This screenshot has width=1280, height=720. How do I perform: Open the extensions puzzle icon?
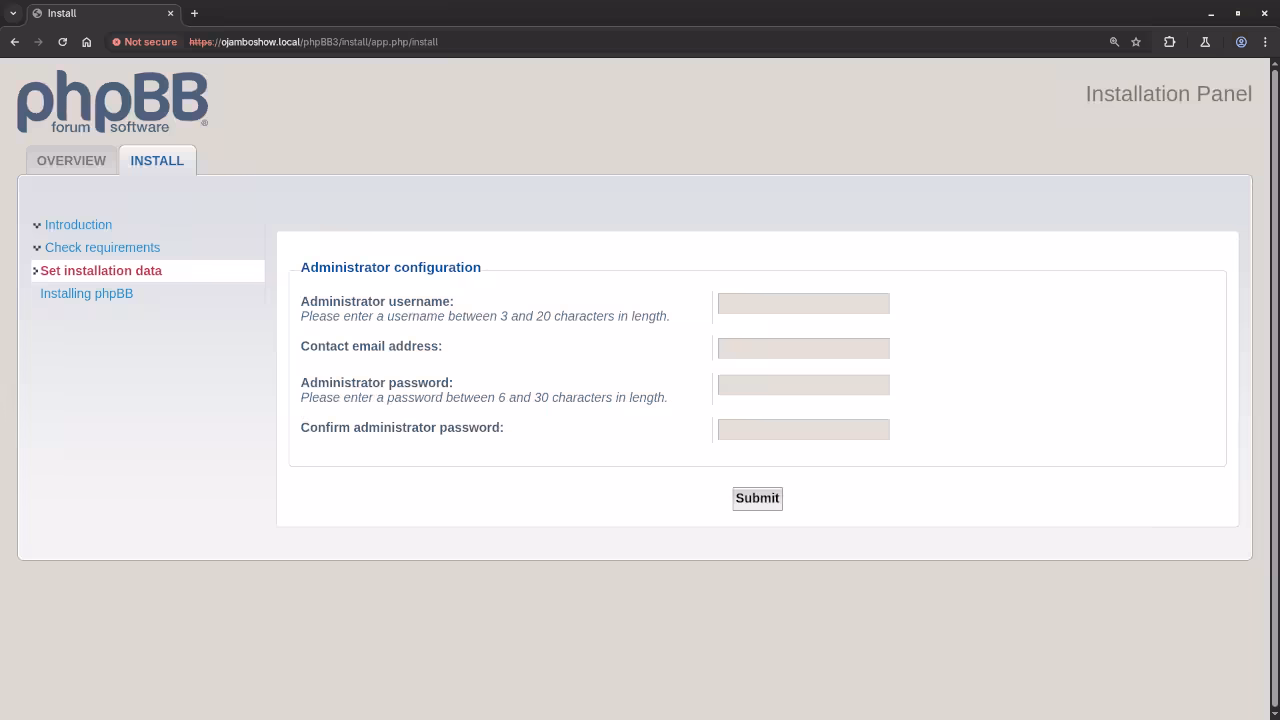(x=1169, y=42)
